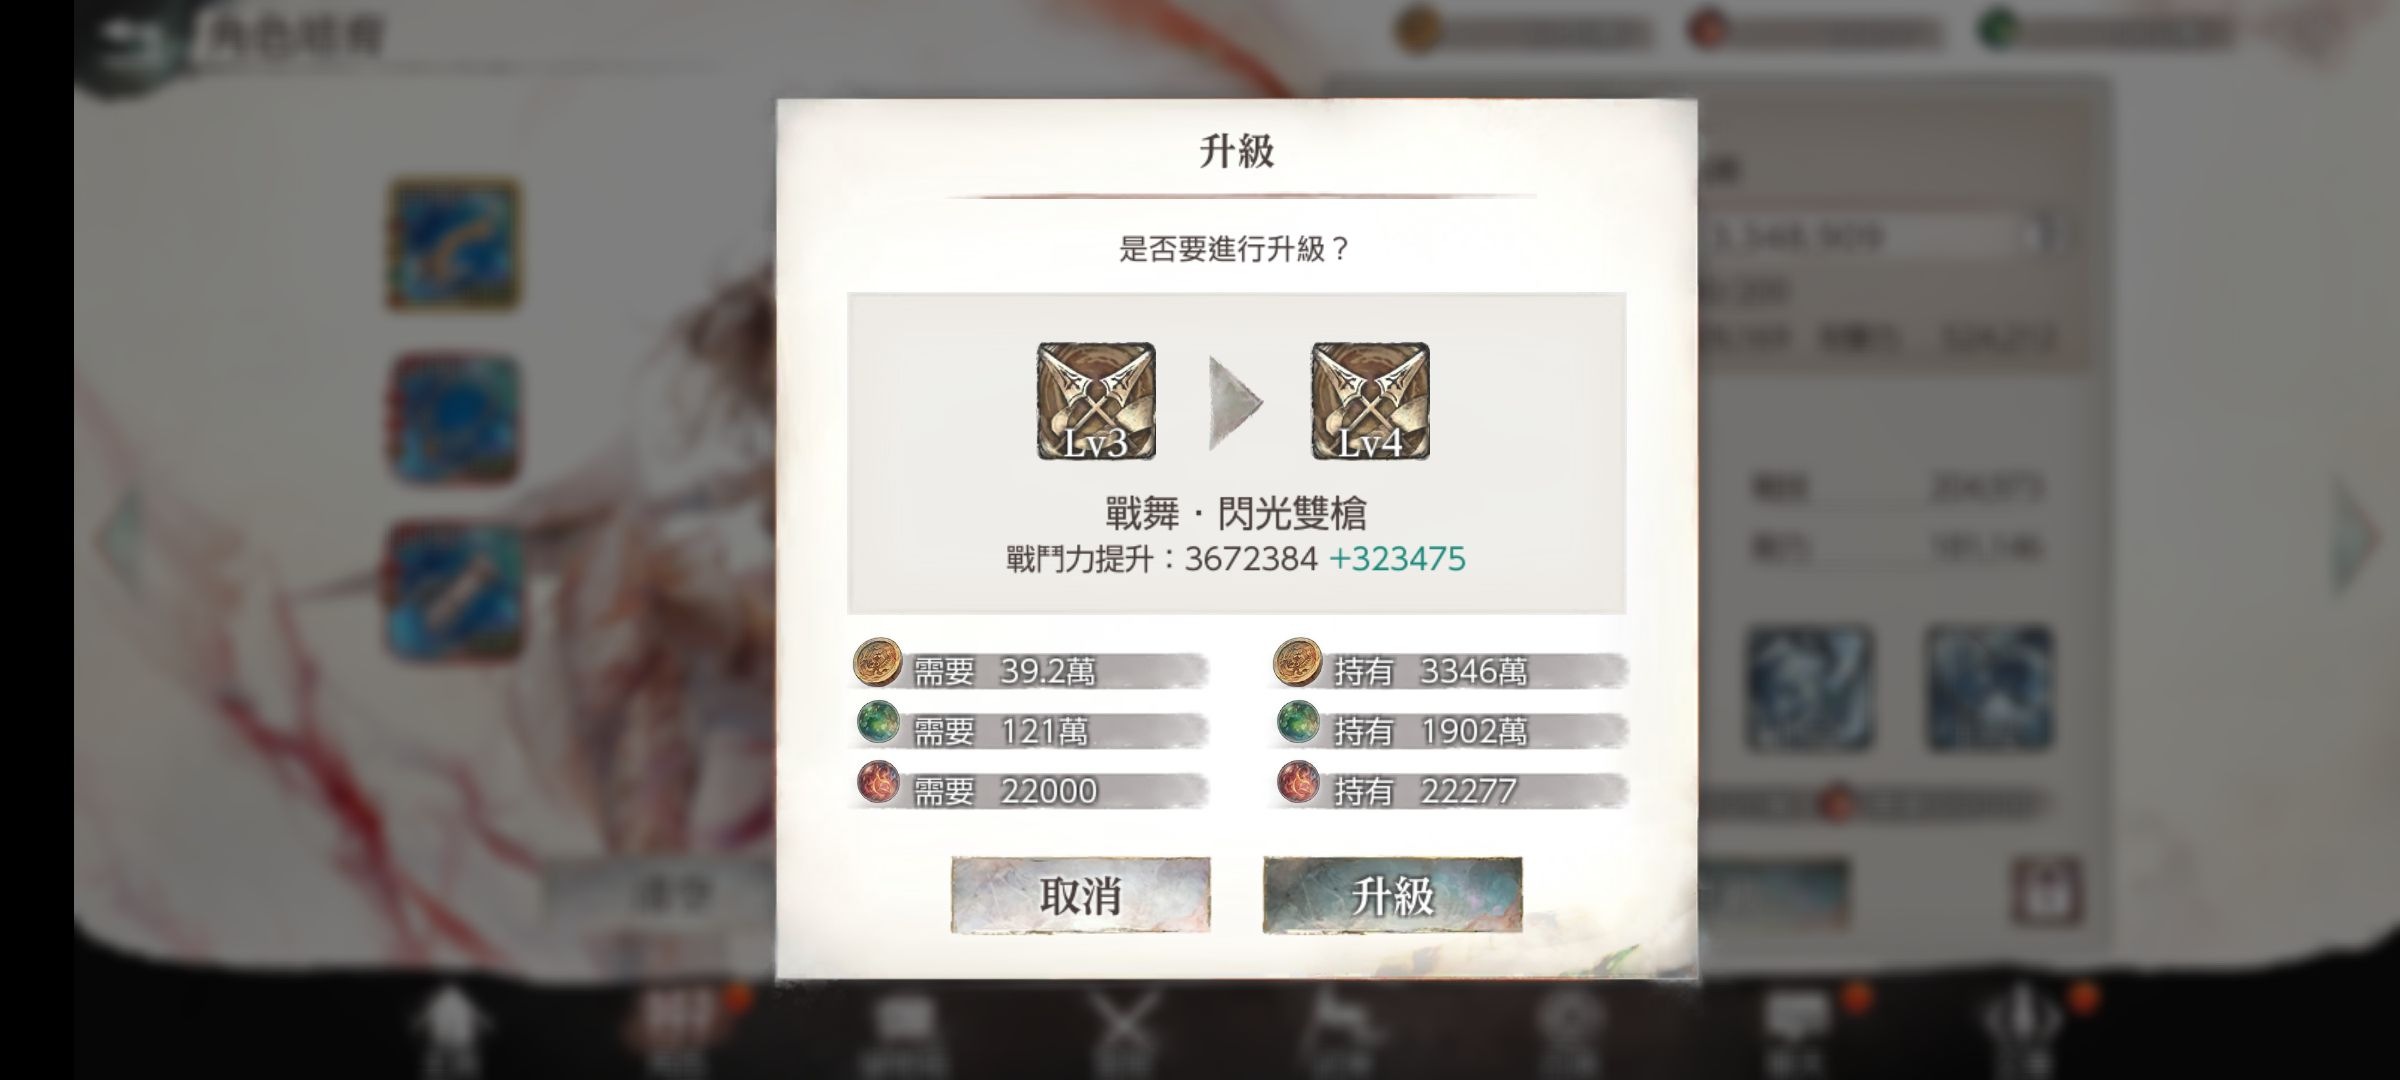Tap the required red orb icon

click(x=877, y=784)
